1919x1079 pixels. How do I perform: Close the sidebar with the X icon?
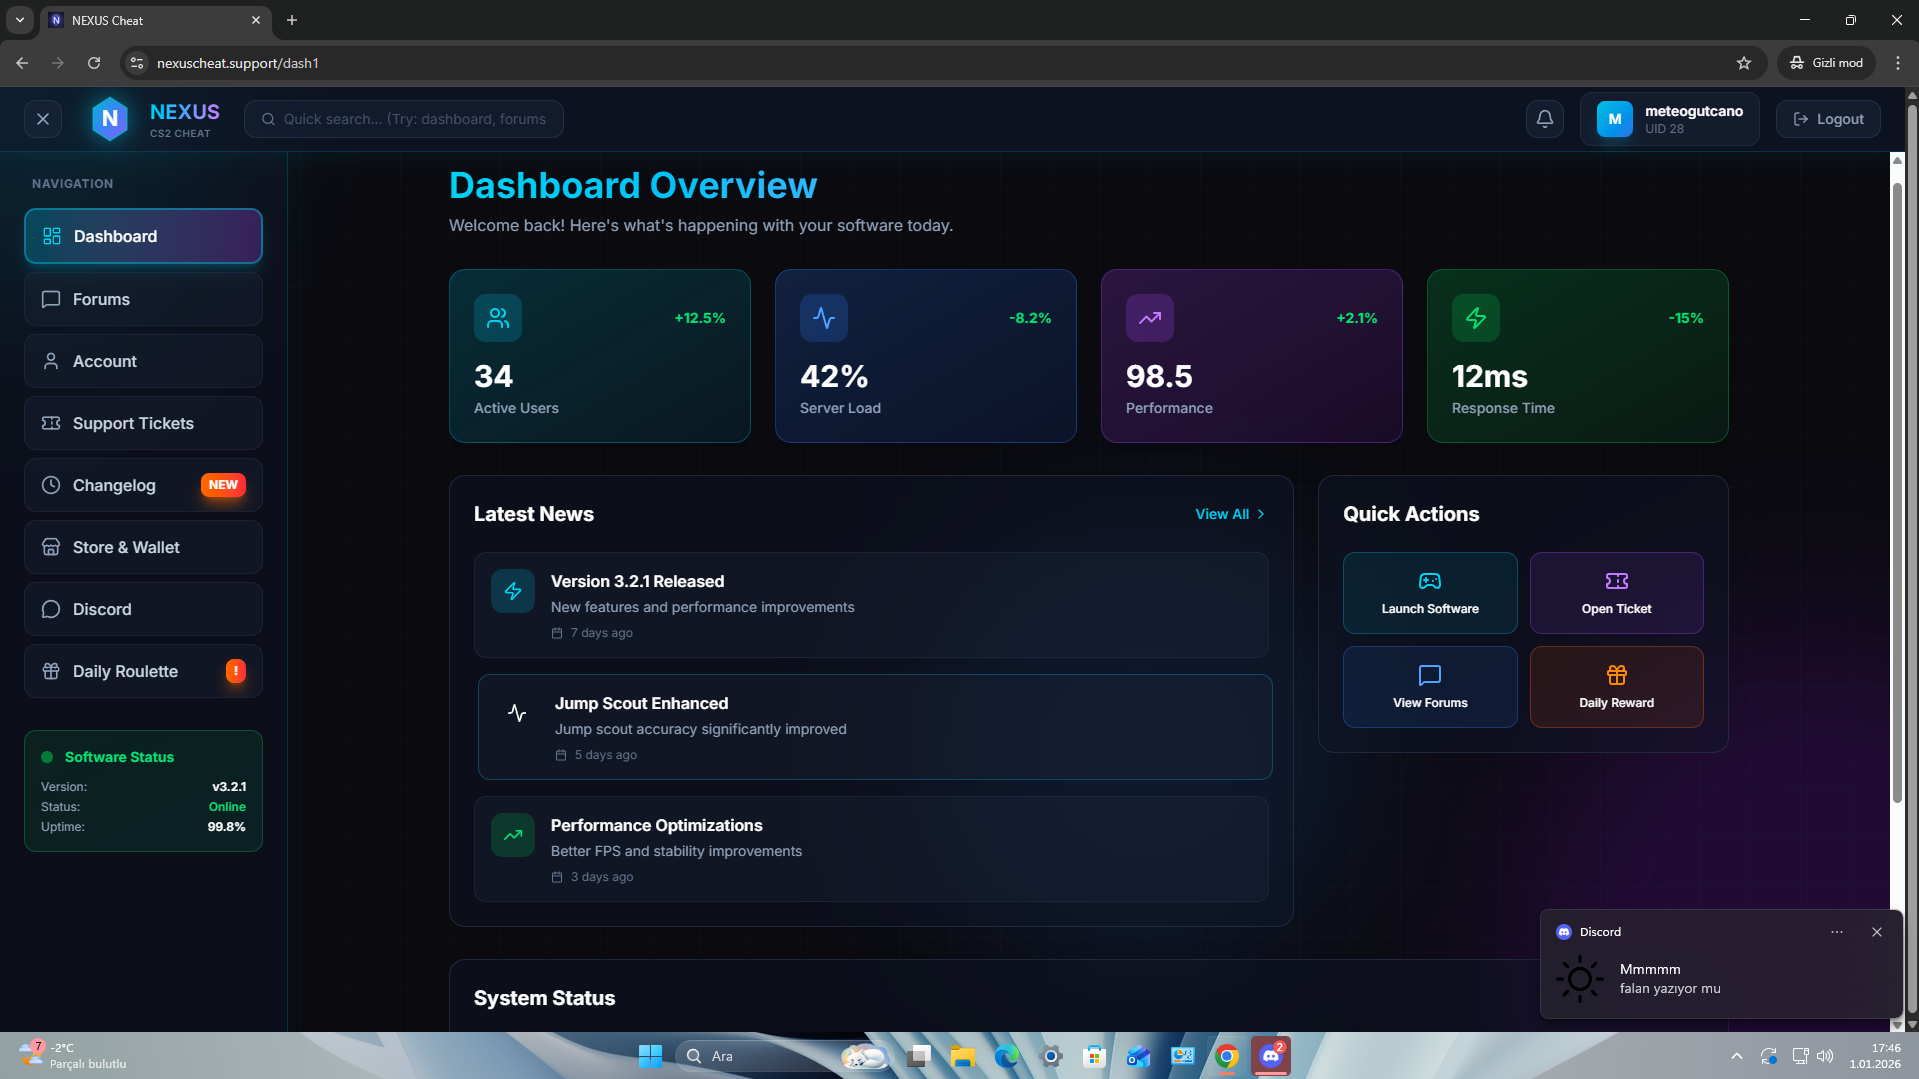click(x=43, y=119)
